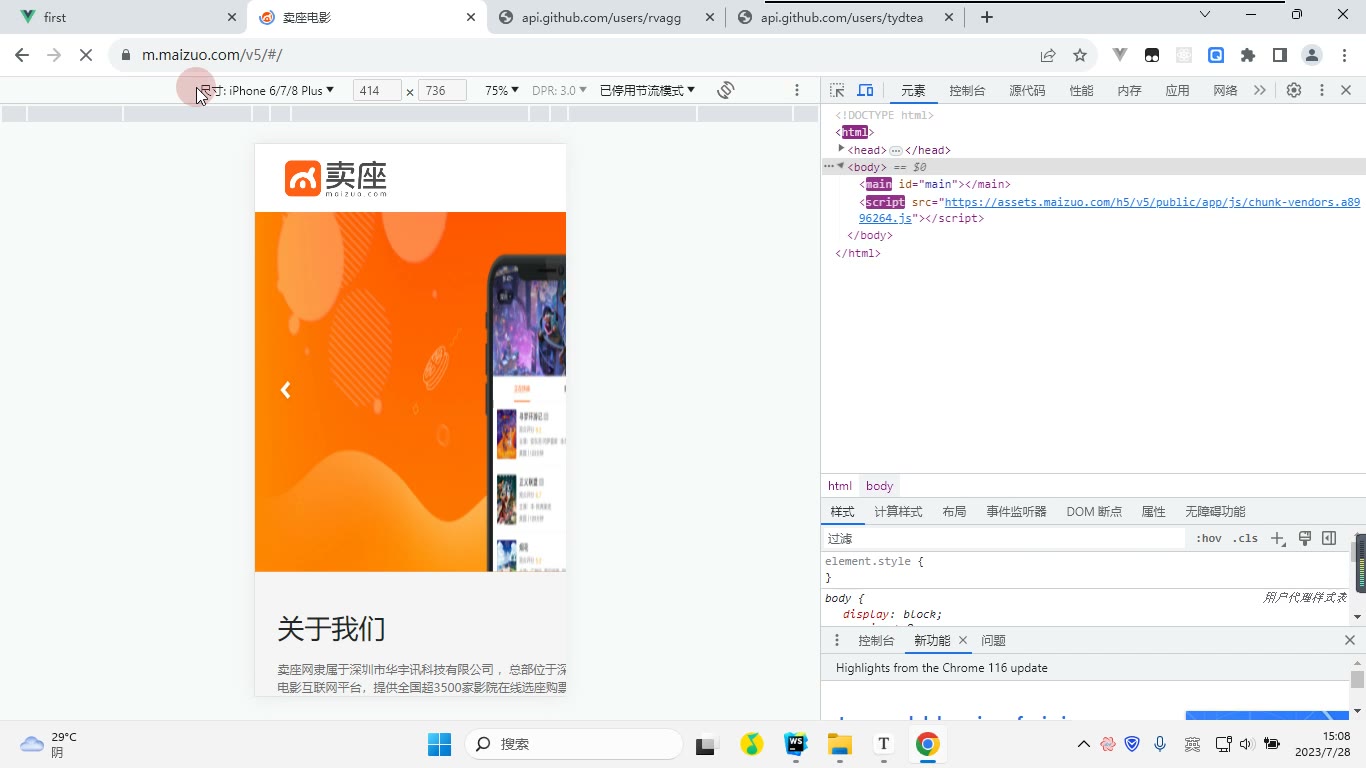Select the 计算样式 tab

(x=898, y=511)
